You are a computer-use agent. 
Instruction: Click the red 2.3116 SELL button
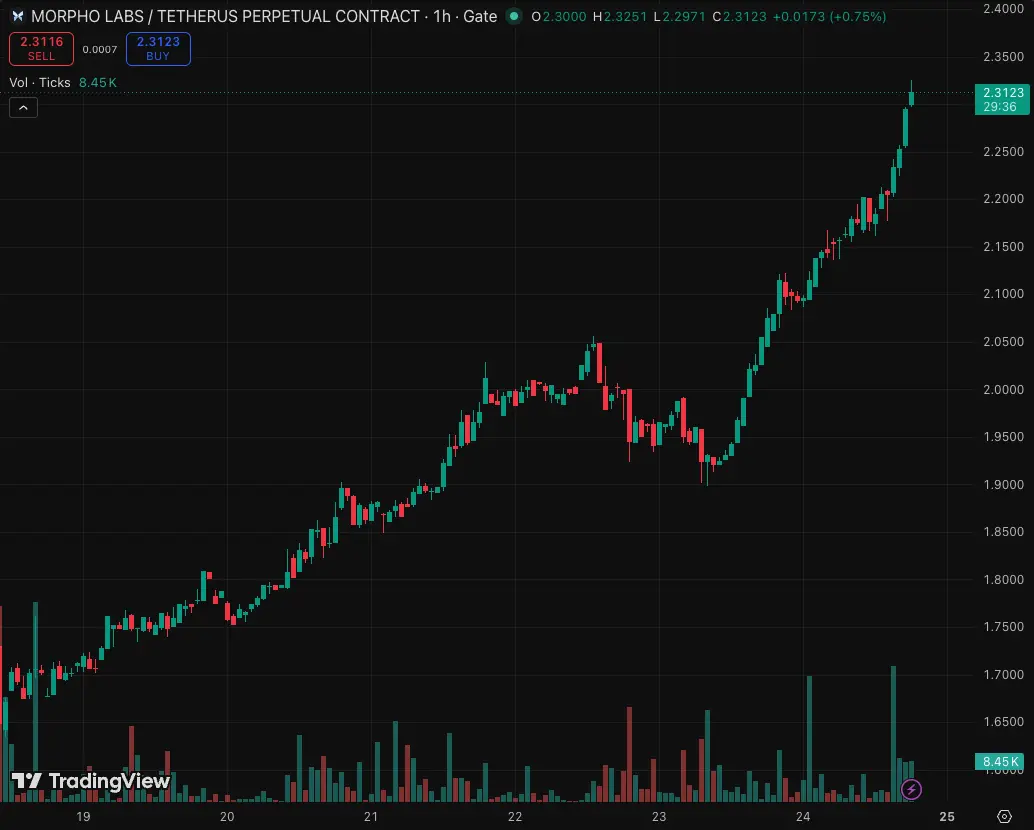pyautogui.click(x=42, y=49)
